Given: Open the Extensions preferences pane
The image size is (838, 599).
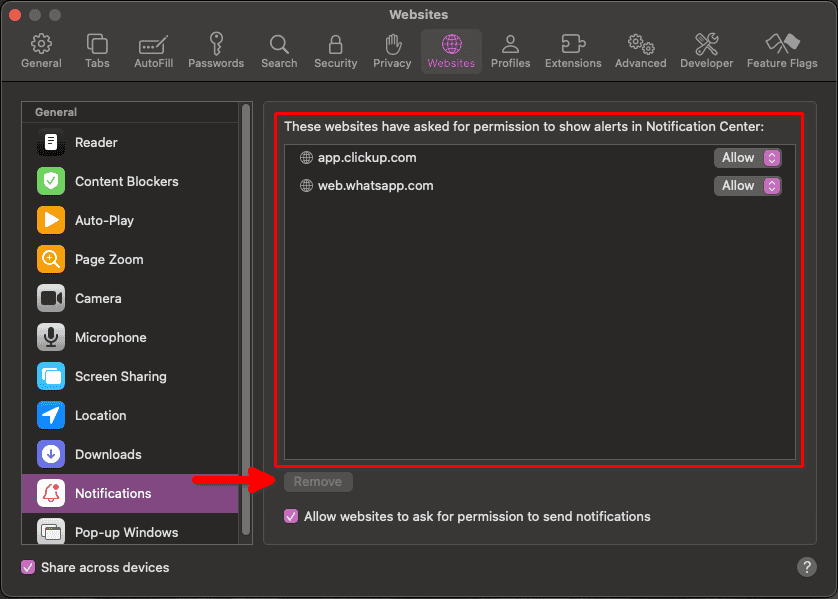Looking at the screenshot, I should coord(573,51).
